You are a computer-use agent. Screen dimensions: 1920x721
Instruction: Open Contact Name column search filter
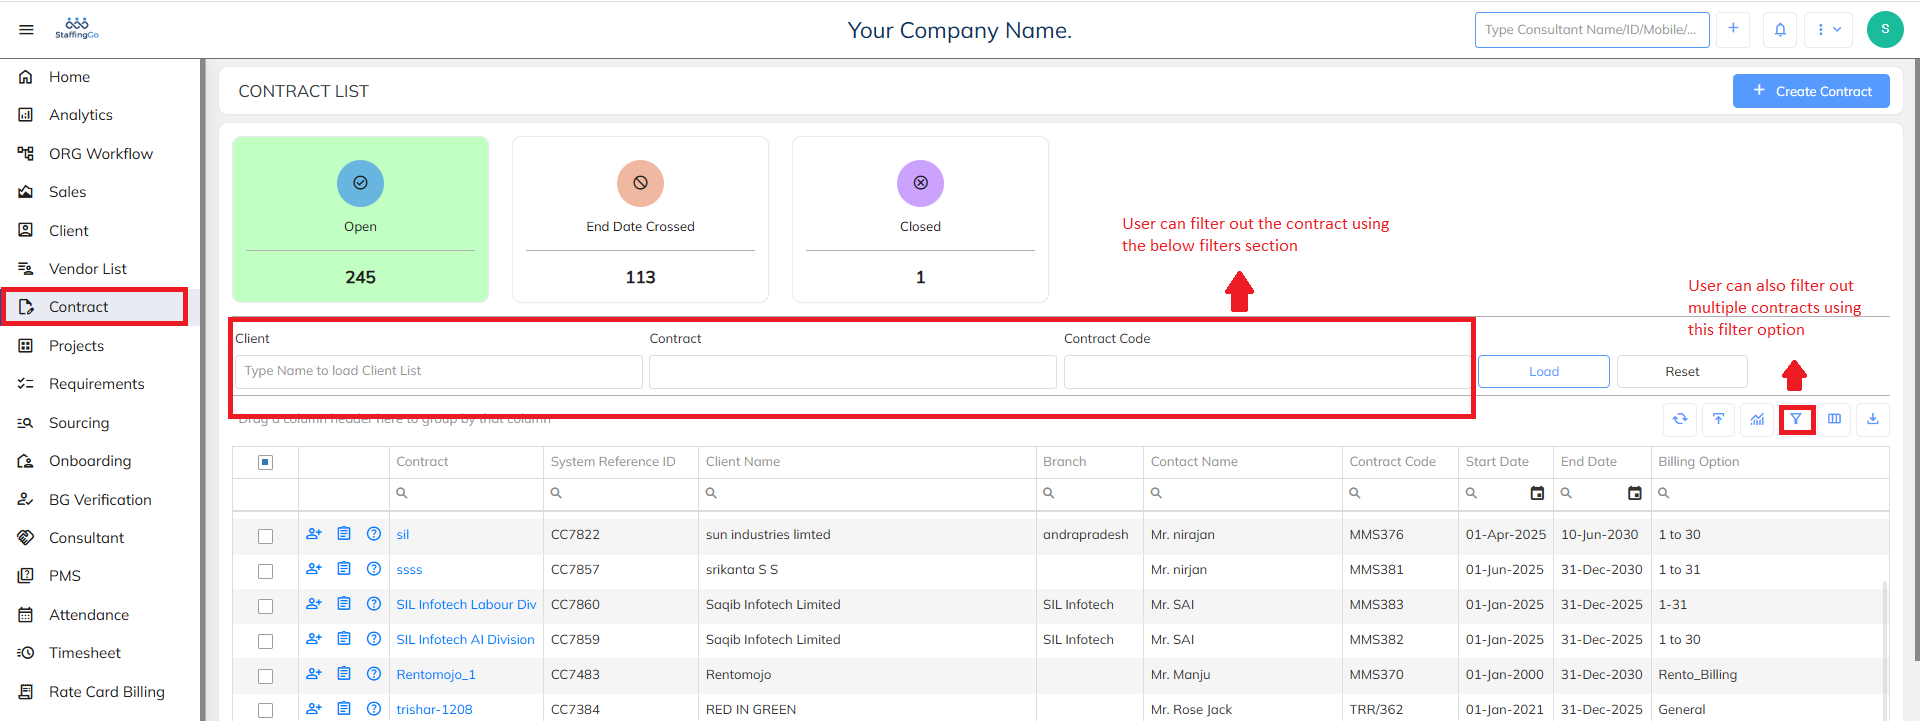point(1156,493)
